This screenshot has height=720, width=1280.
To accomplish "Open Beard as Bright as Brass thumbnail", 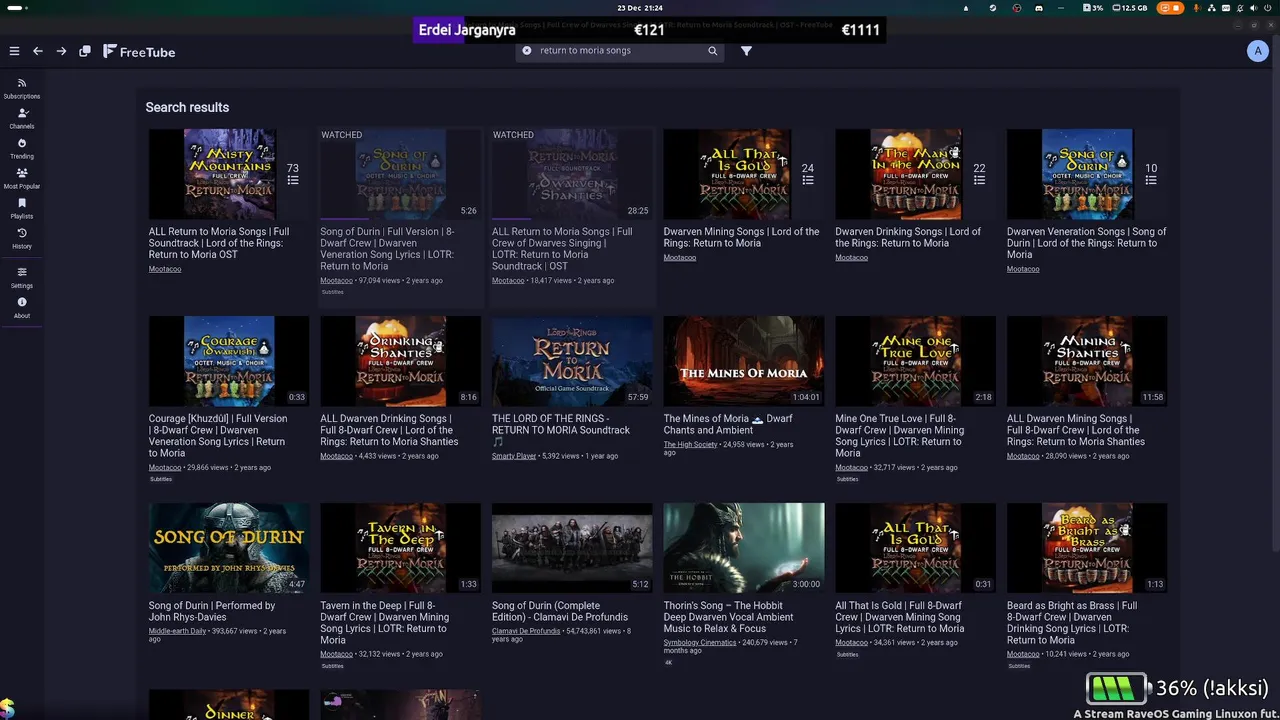I will point(1087,548).
